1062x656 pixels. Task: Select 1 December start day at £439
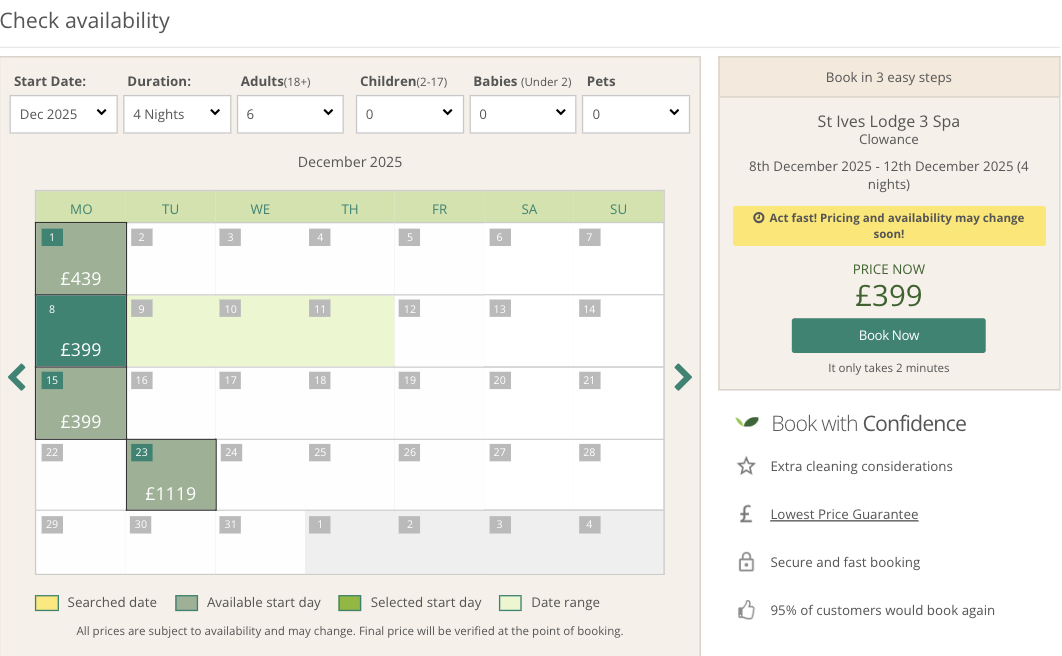(81, 259)
